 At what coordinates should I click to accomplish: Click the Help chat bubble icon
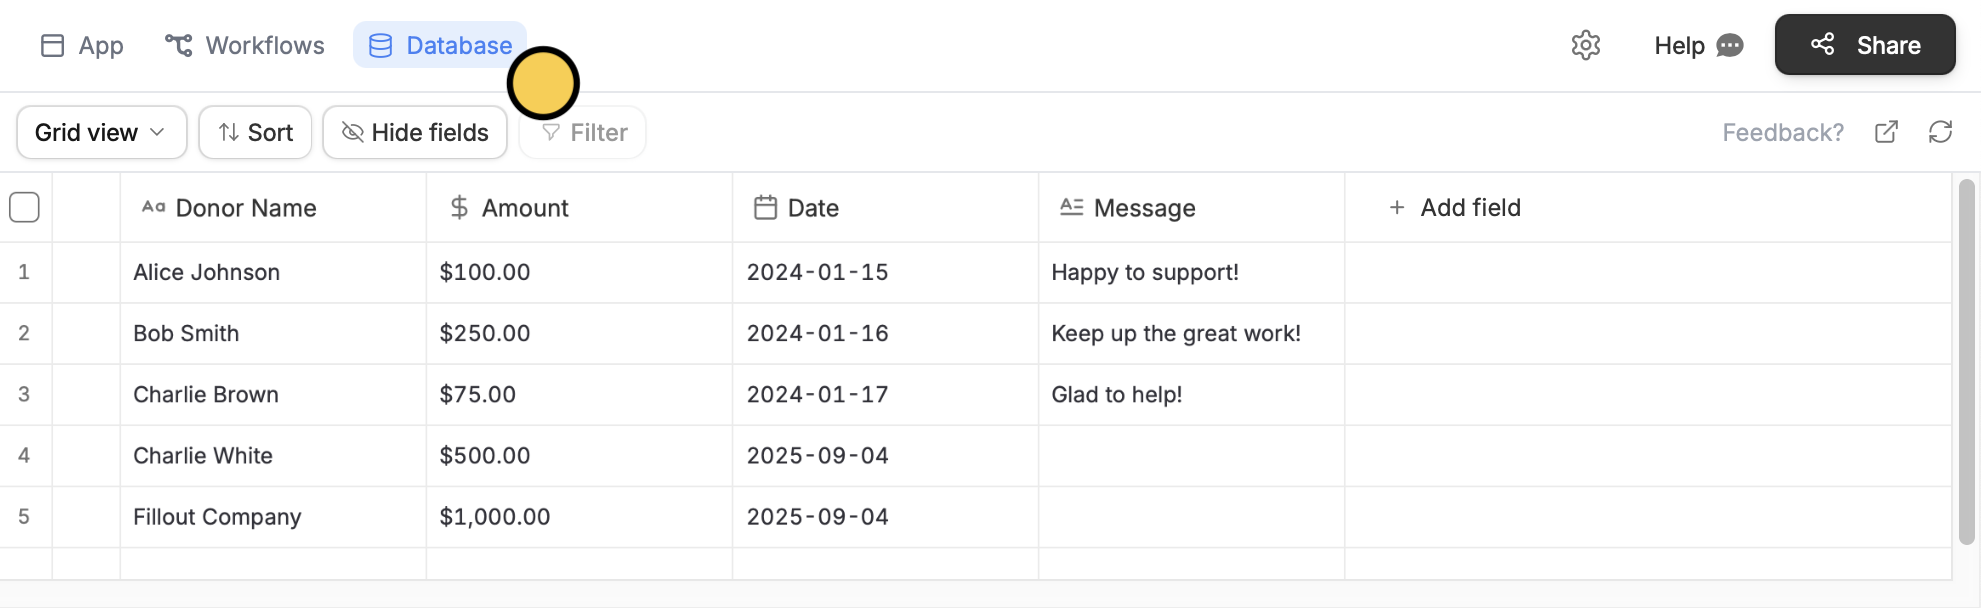1729,45
